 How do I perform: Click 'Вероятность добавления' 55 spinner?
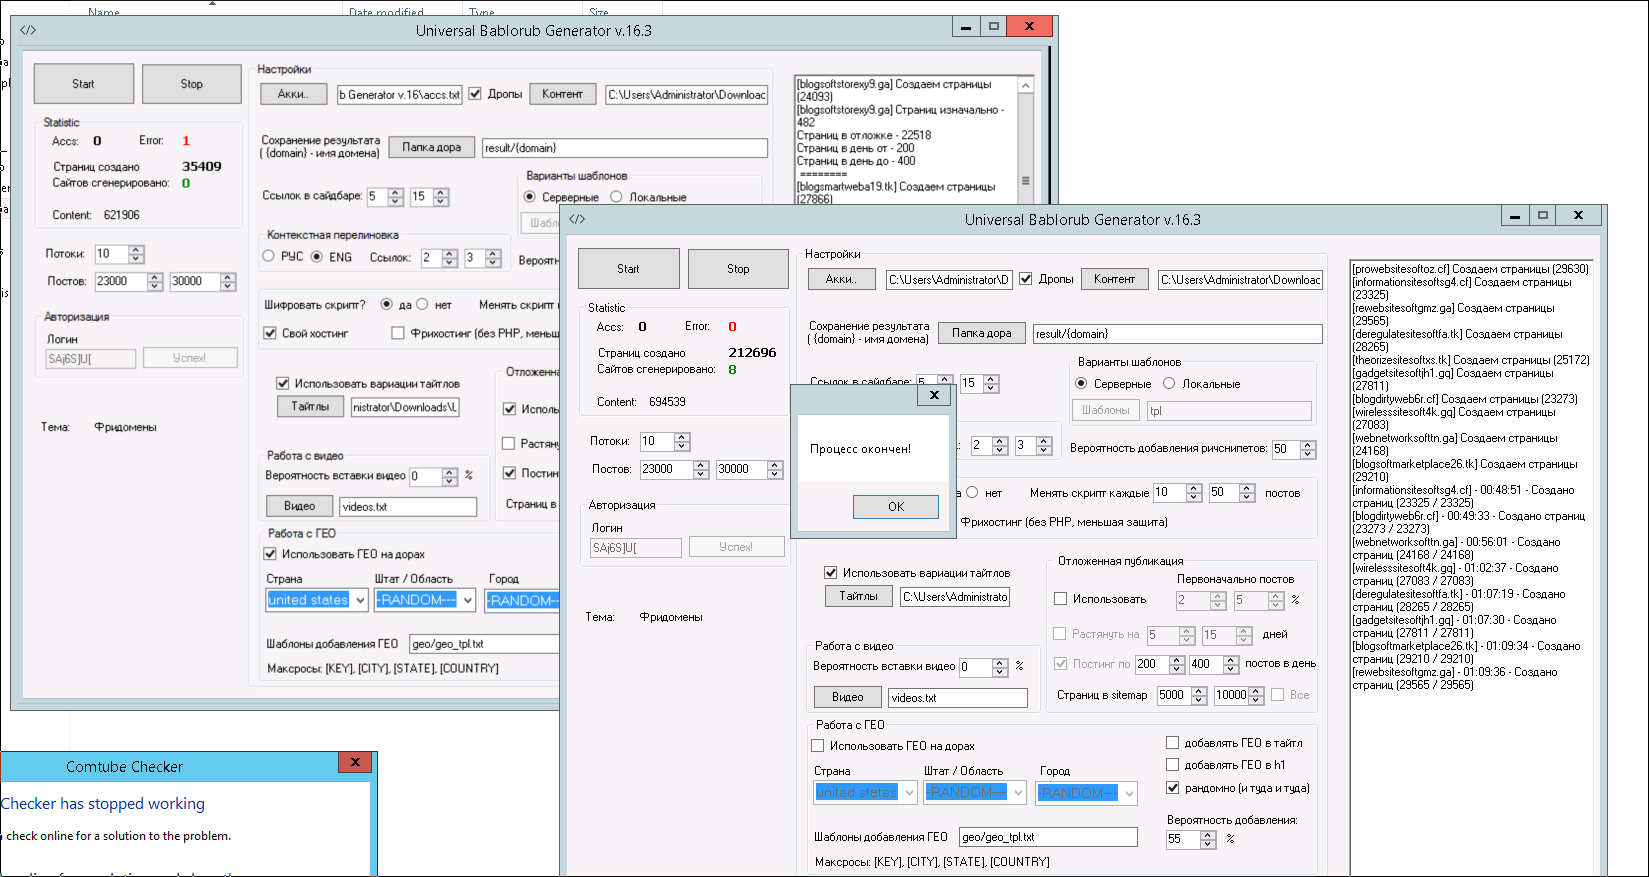tap(1208, 839)
